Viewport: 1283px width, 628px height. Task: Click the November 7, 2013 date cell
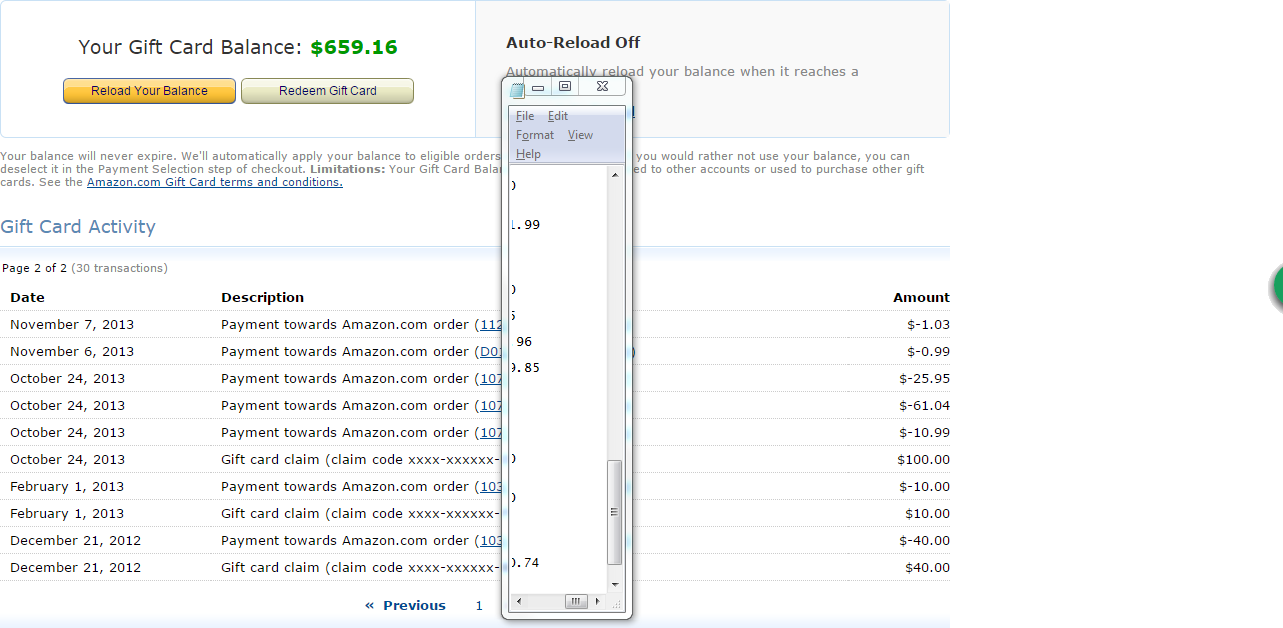coord(72,324)
